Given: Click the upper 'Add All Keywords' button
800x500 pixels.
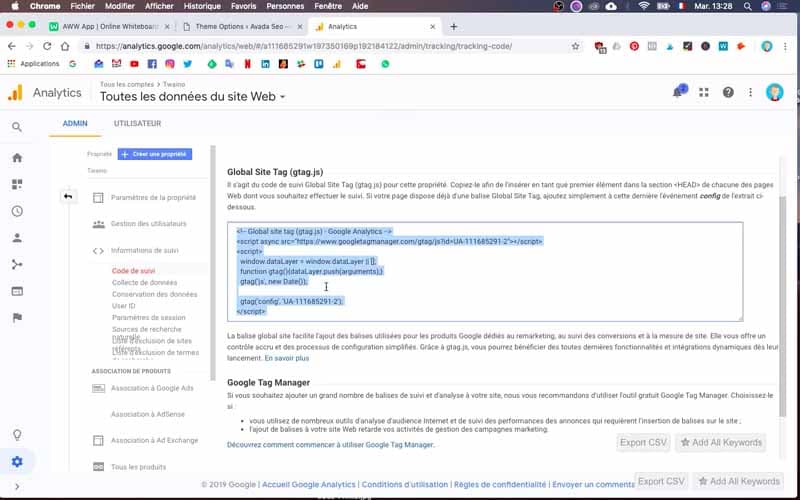Looking at the screenshot, I should [721, 442].
